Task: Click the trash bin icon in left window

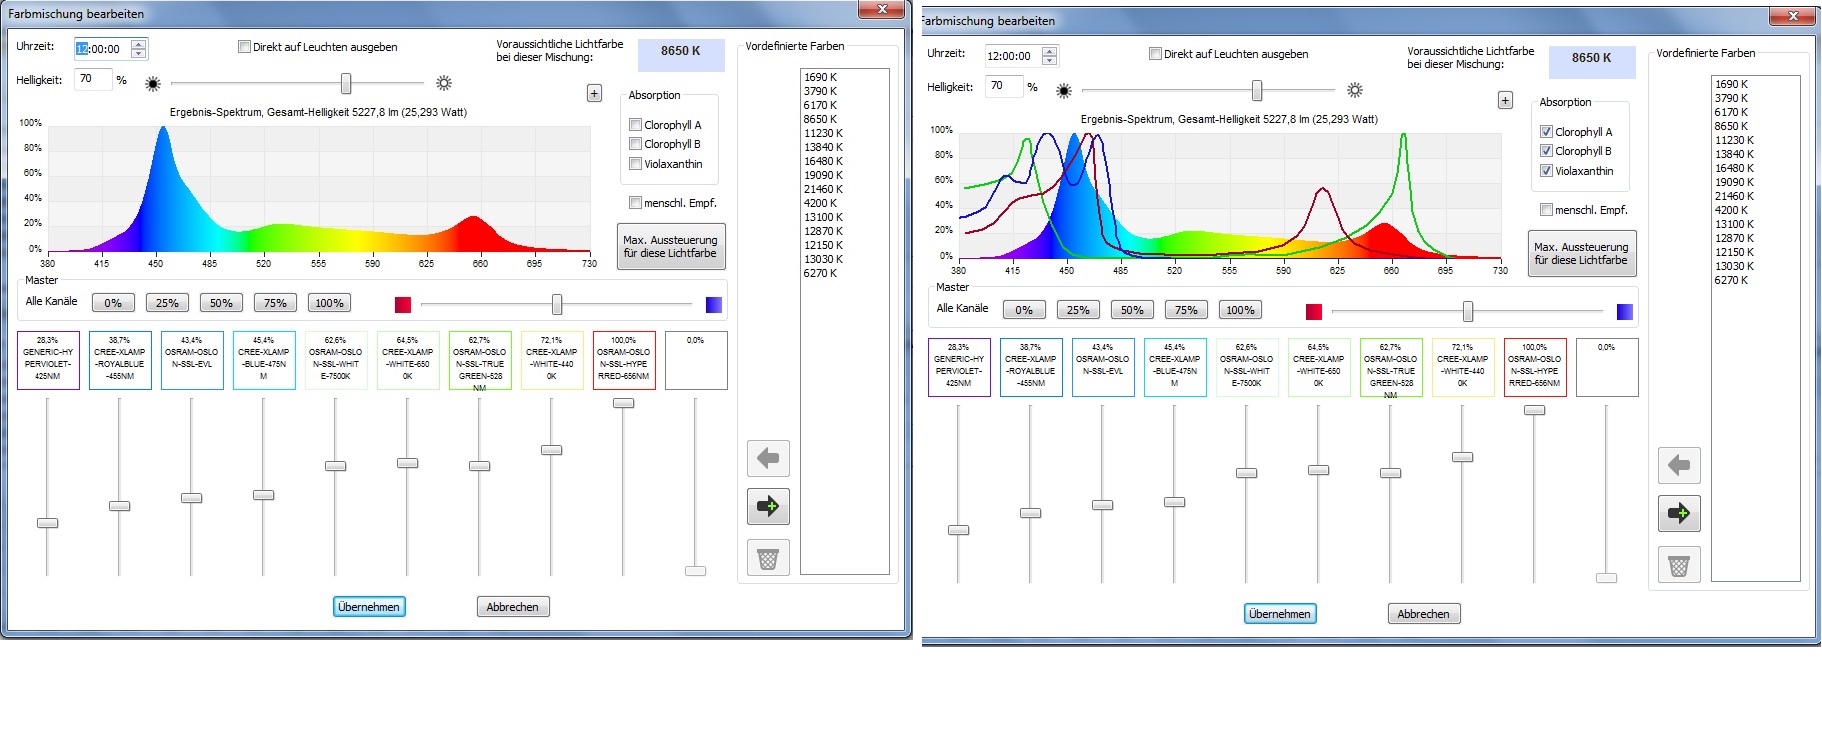Action: coord(768,558)
